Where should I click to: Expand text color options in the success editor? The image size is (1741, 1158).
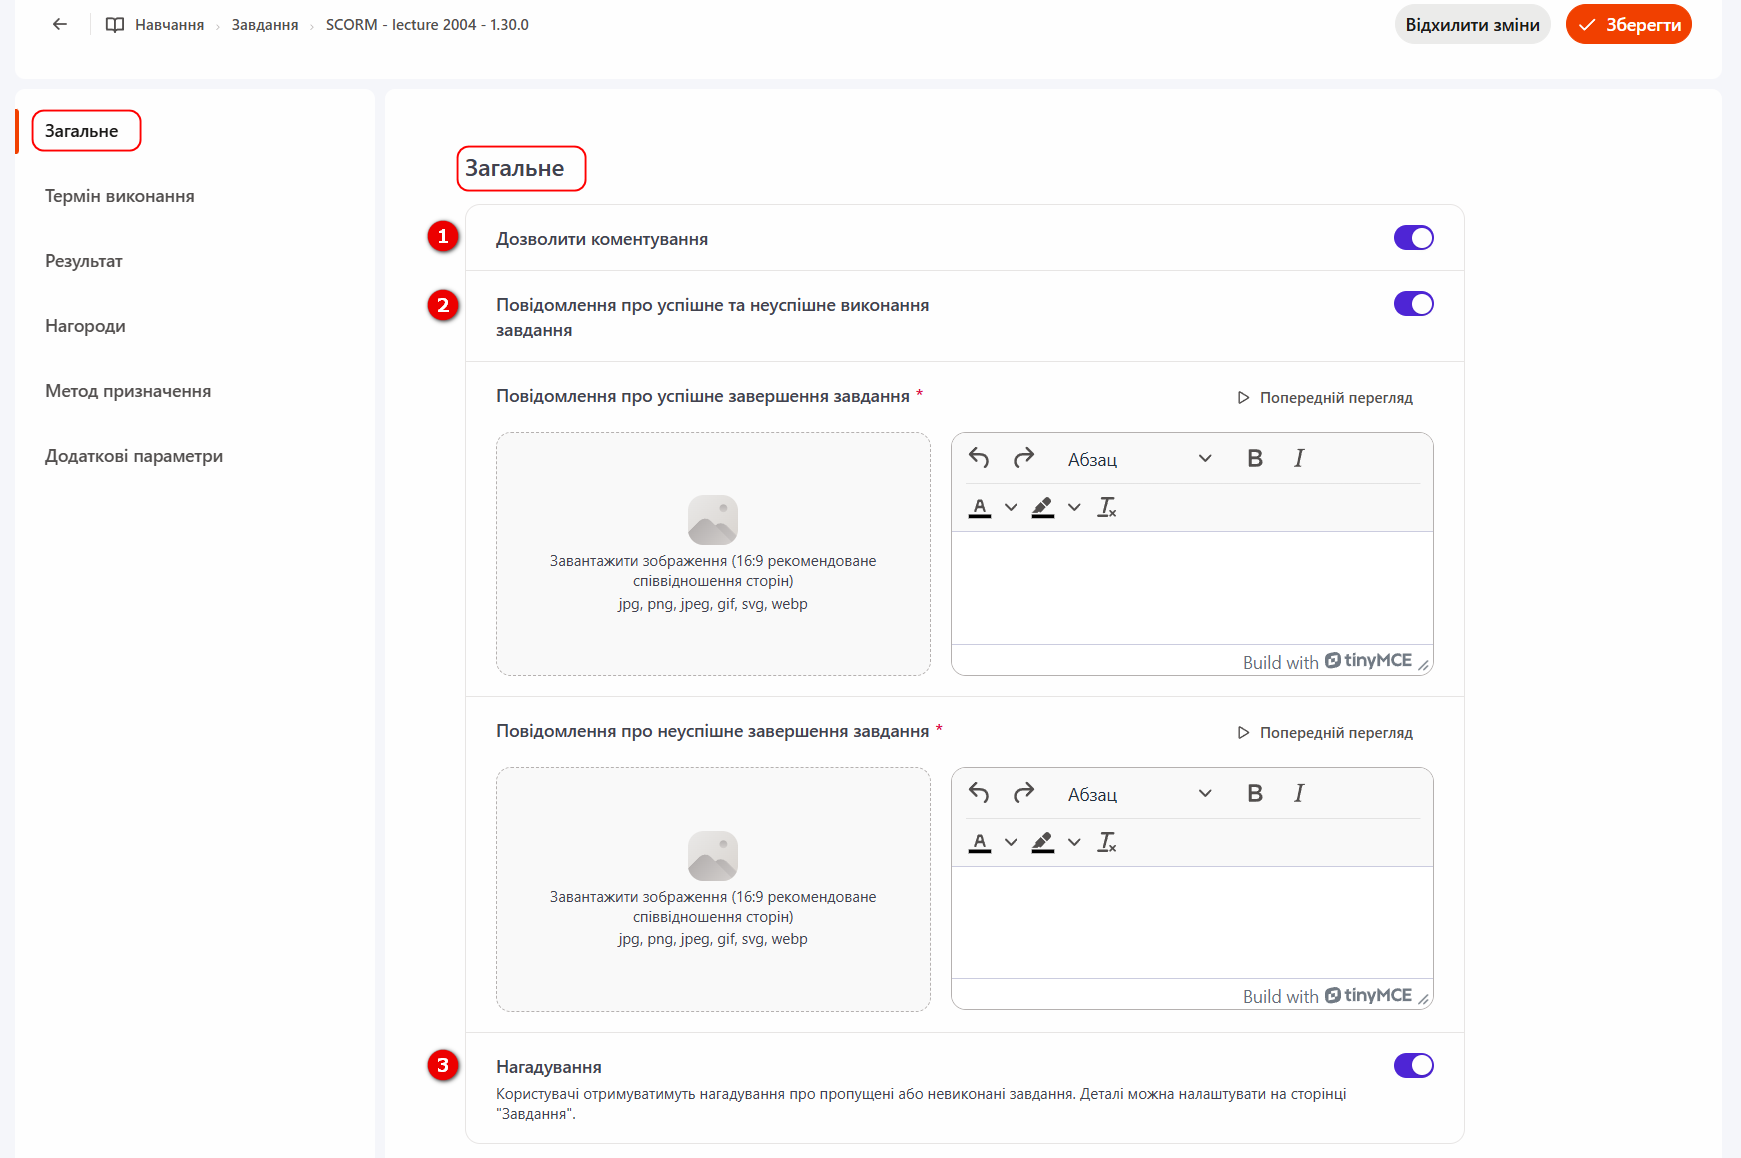(x=1011, y=507)
